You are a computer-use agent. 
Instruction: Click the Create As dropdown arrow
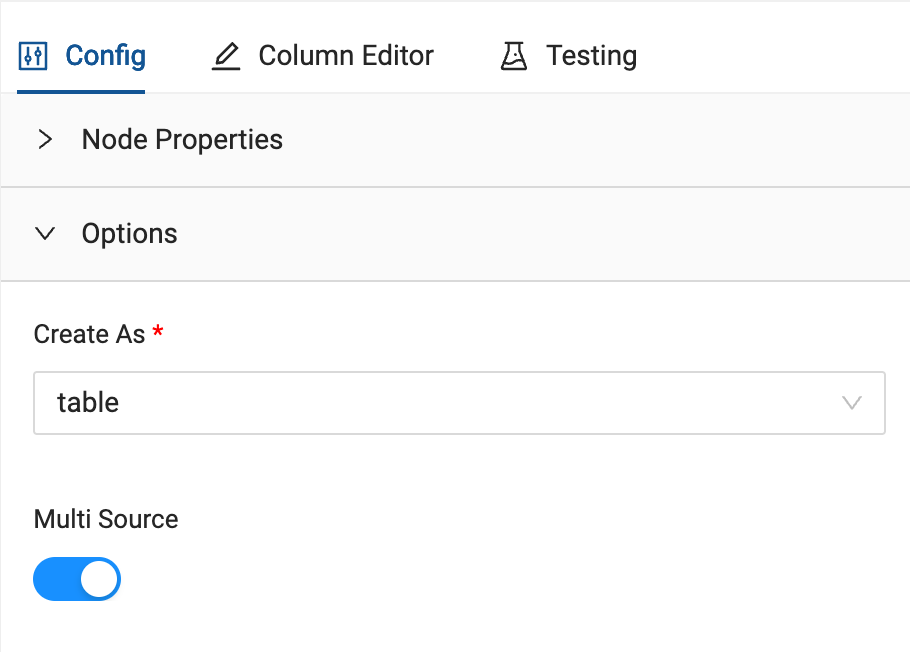point(852,403)
